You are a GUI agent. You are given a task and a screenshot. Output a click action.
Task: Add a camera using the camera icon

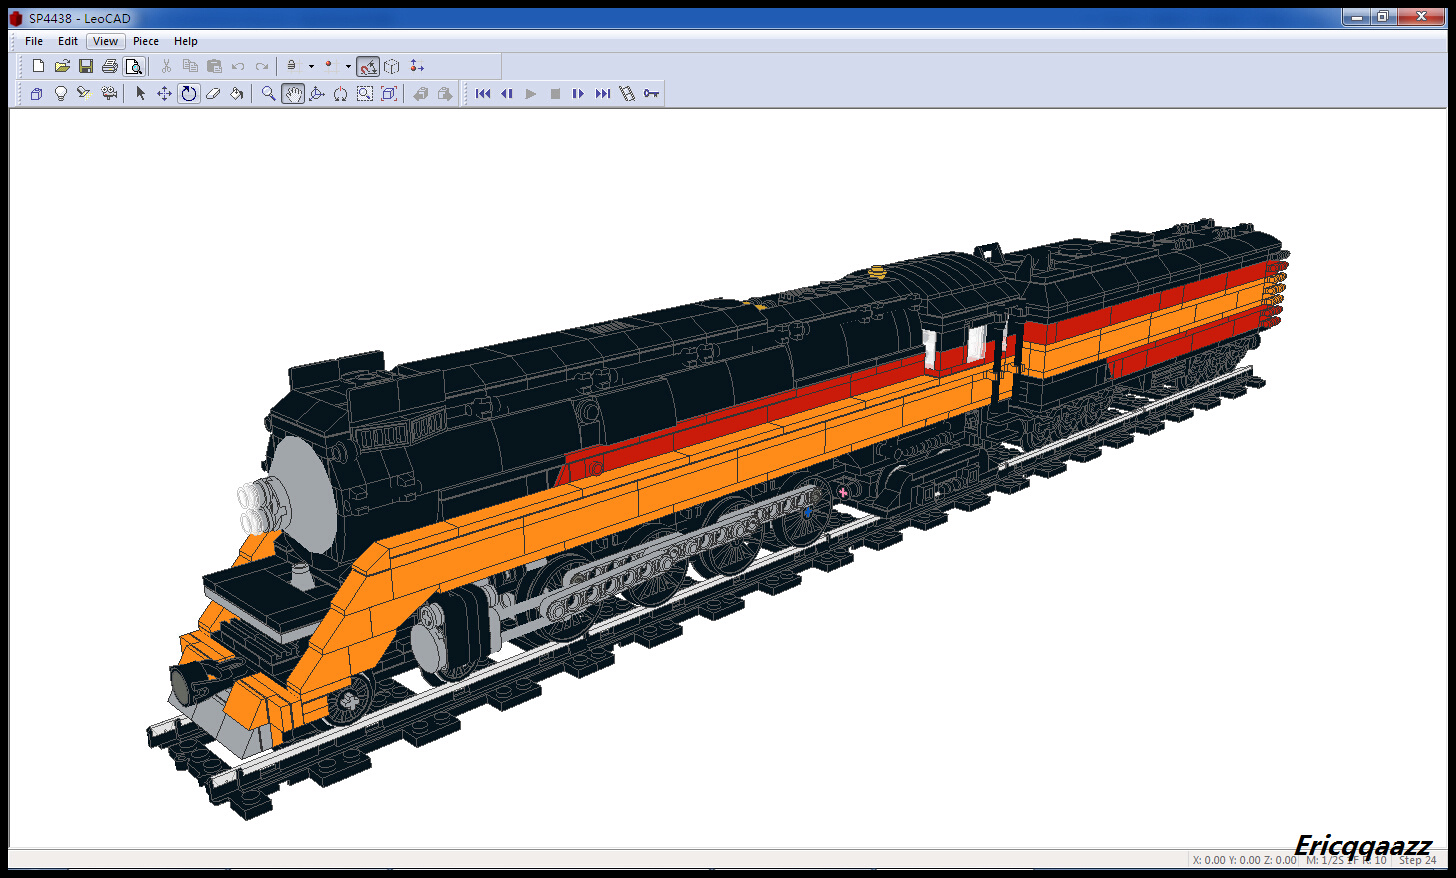[x=109, y=94]
